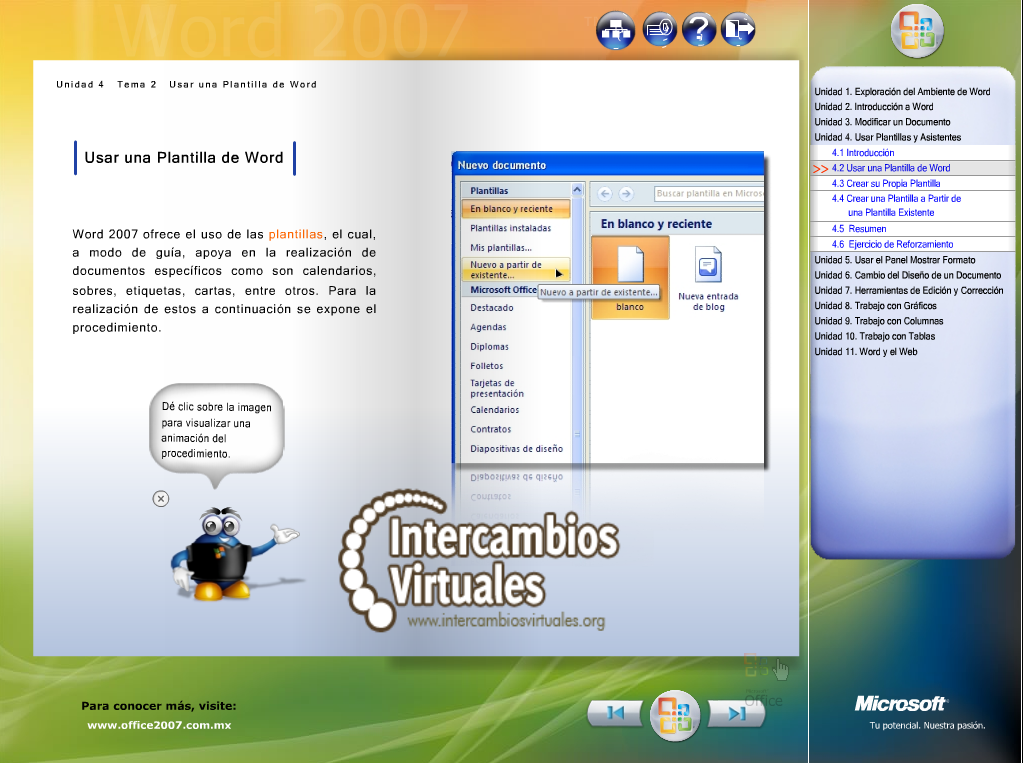Click the orange 'plantillas' glossary word
This screenshot has width=1023, height=763.
[296, 234]
